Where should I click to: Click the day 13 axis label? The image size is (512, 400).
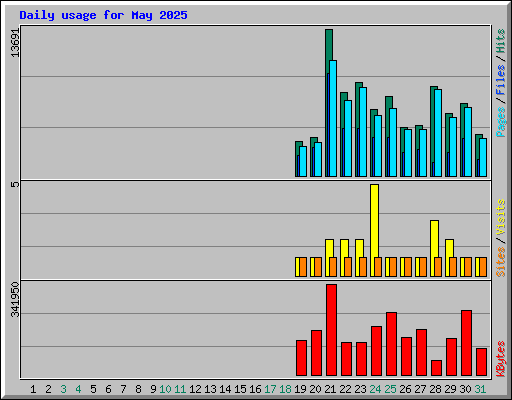tap(210, 389)
